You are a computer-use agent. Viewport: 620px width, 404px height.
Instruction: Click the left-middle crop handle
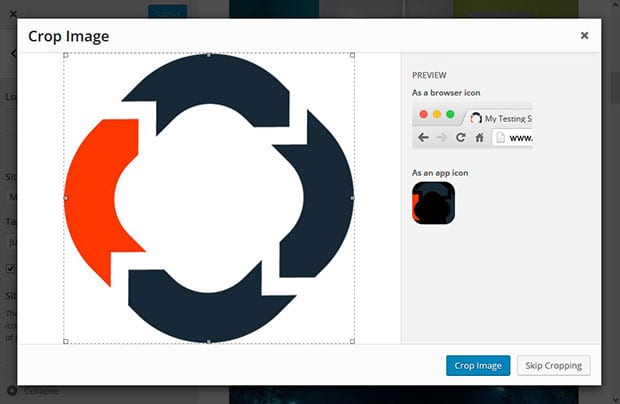(66, 198)
